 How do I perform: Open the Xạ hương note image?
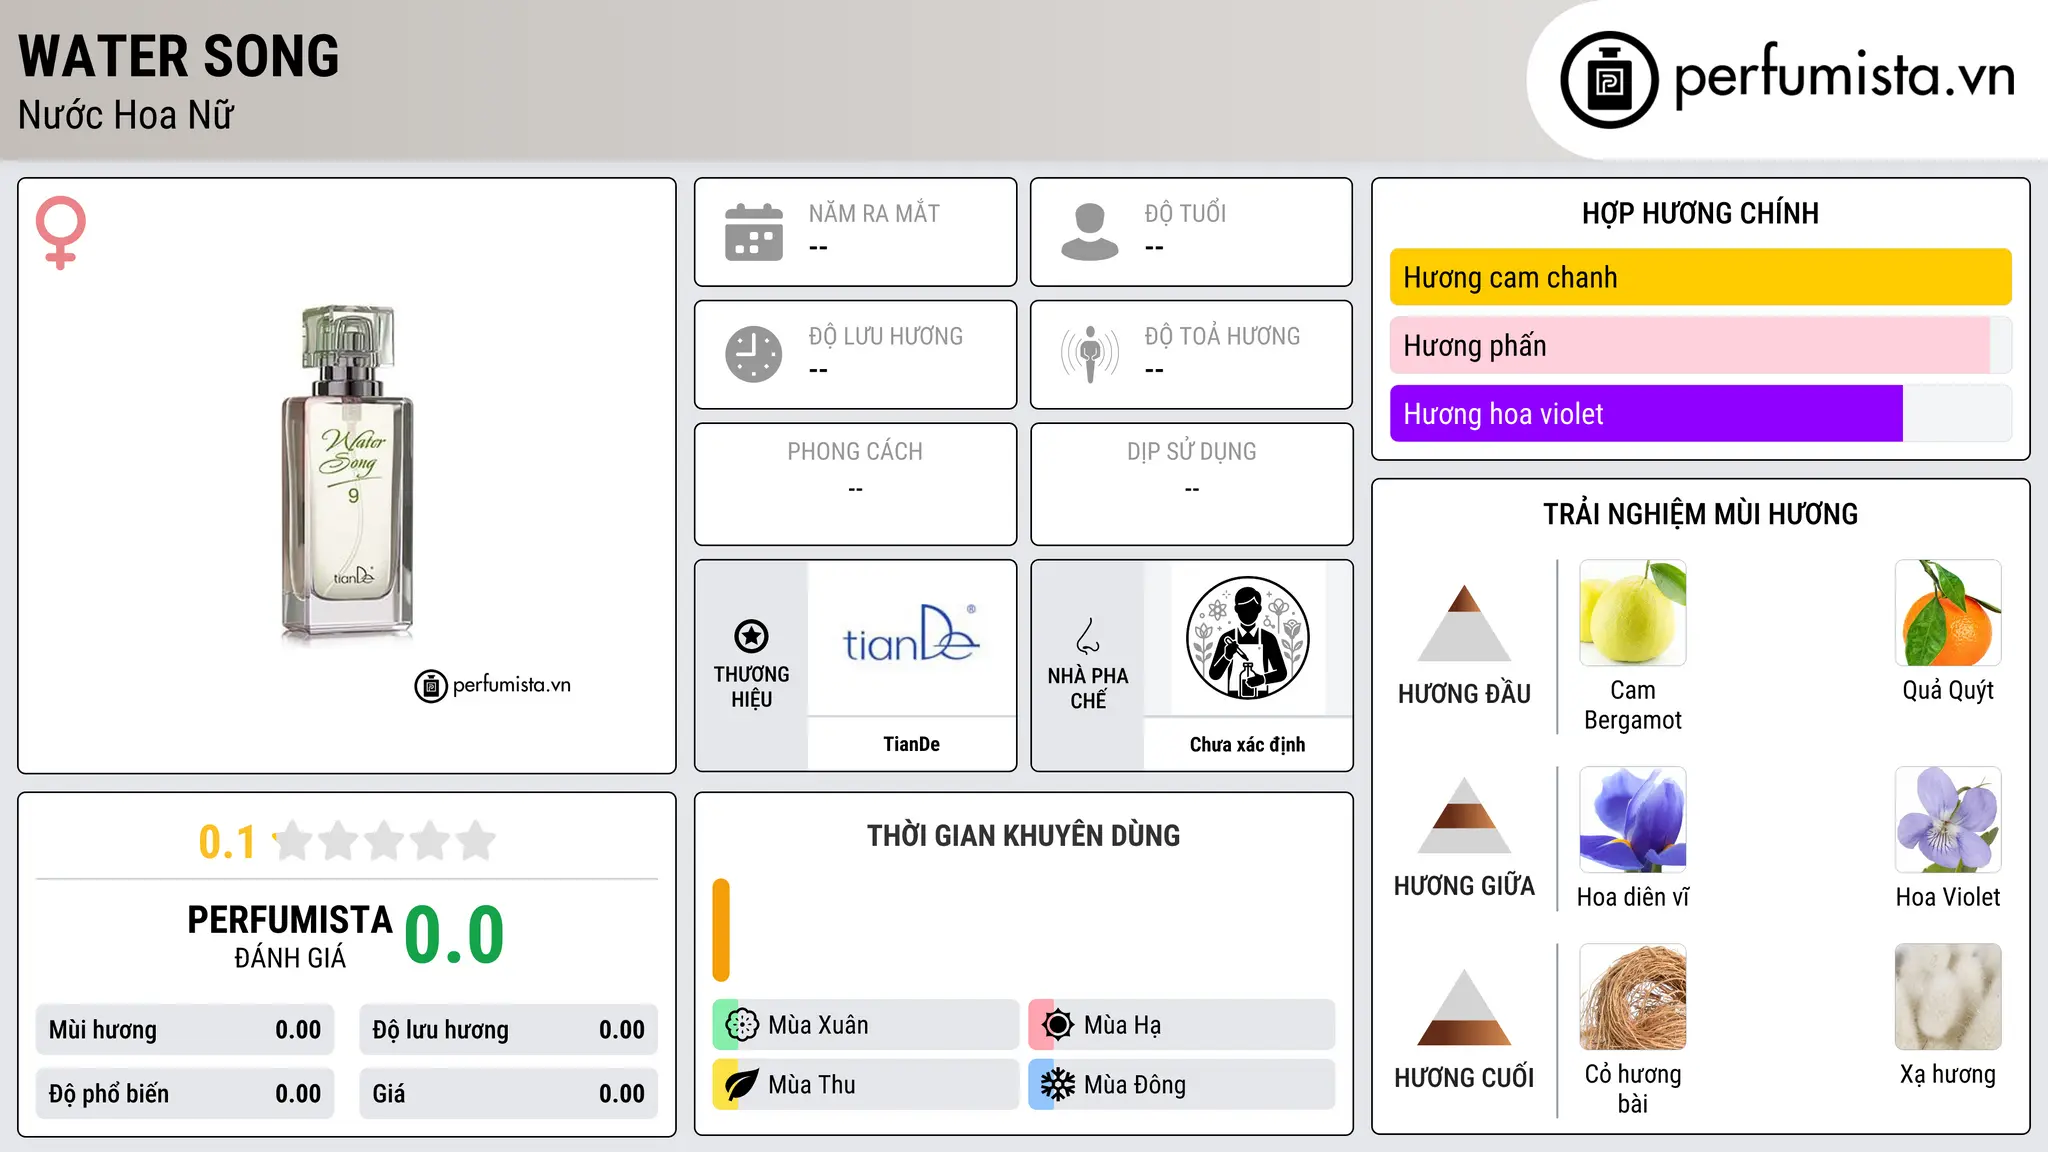[x=1948, y=997]
